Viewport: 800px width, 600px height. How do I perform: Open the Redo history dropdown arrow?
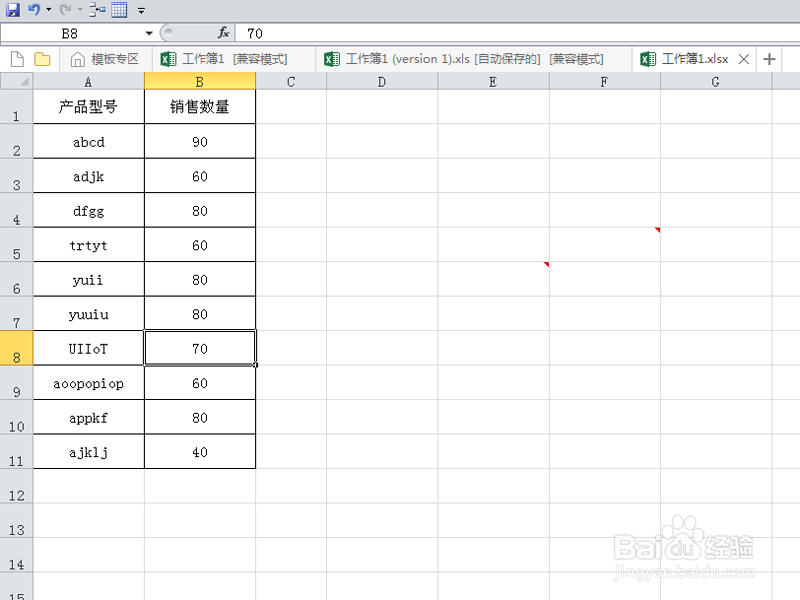click(80, 10)
